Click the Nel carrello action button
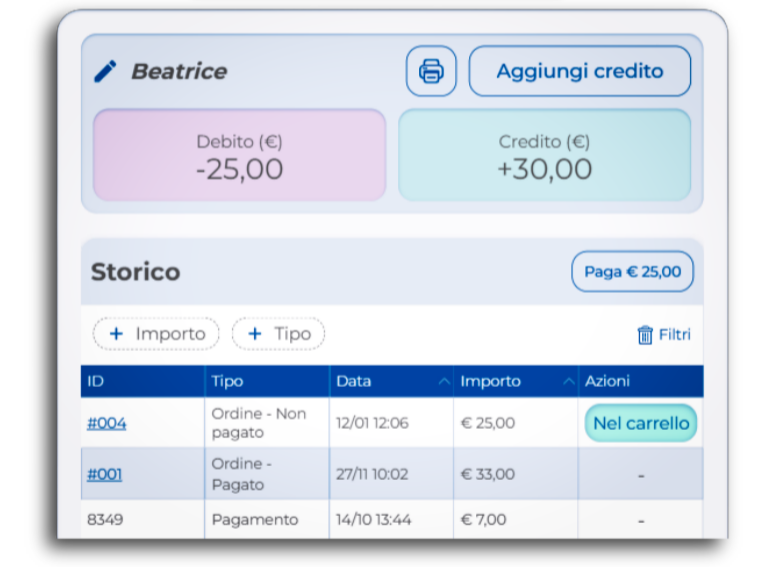The width and height of the screenshot is (757, 567). 640,423
